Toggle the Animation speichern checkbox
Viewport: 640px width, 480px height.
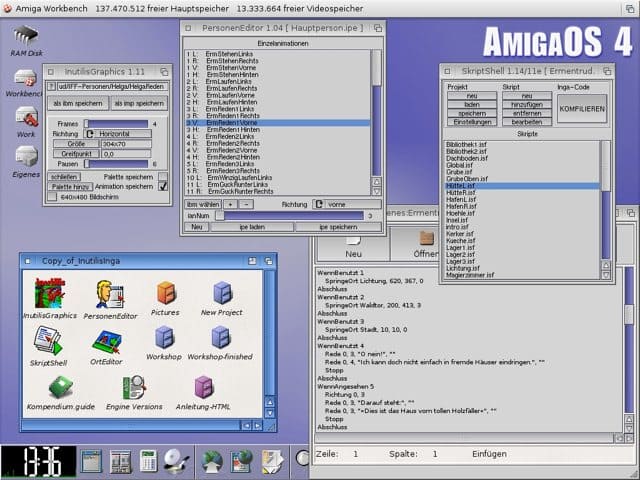163,186
